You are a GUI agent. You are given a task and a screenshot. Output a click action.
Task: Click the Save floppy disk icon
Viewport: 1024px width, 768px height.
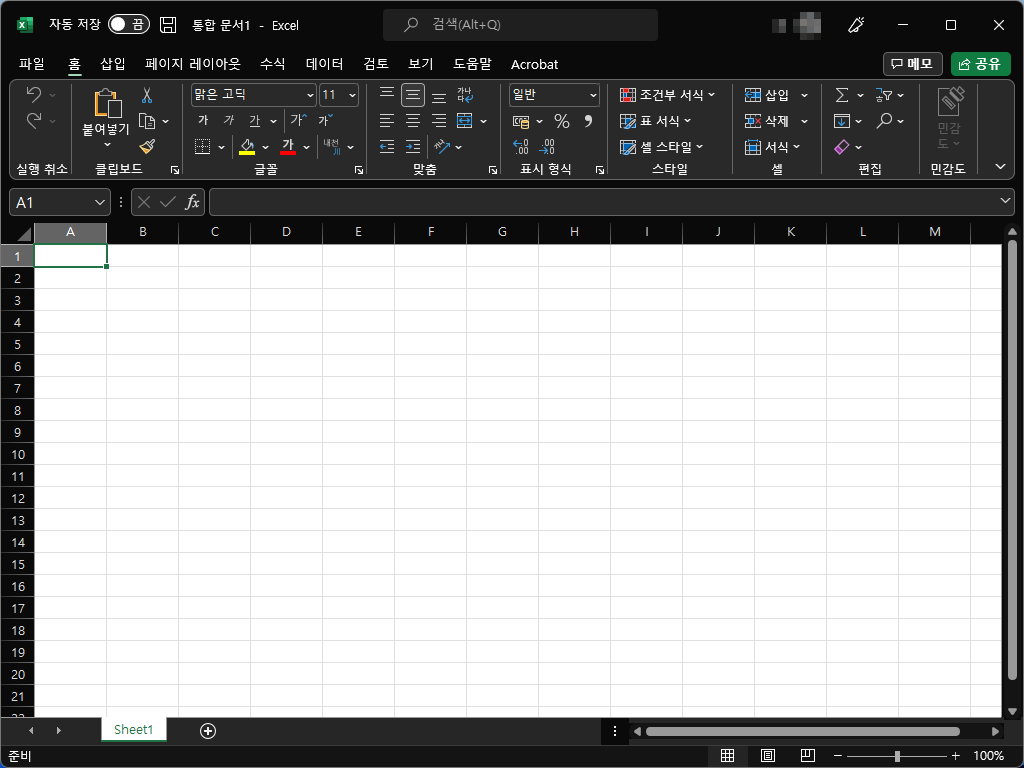click(168, 25)
